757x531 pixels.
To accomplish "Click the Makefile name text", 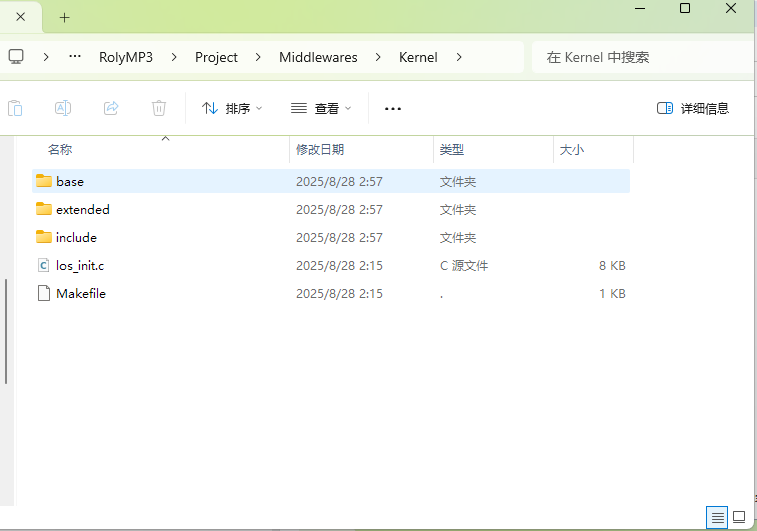I will click(81, 293).
